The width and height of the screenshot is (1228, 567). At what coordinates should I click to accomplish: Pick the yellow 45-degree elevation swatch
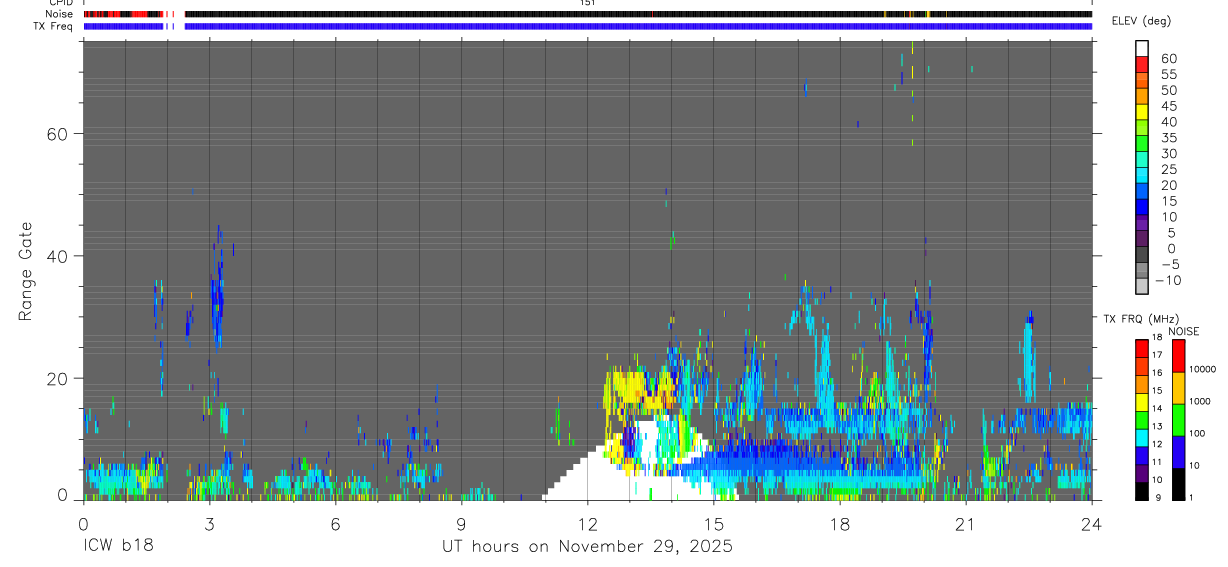[x=1142, y=112]
